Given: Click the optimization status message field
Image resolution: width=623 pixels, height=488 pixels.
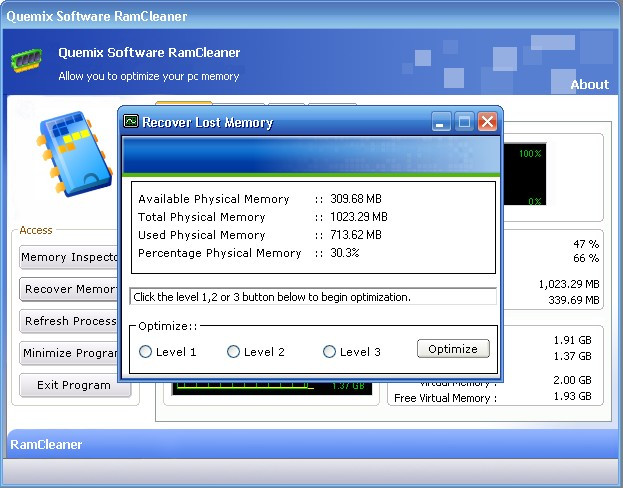Looking at the screenshot, I should pos(313,297).
